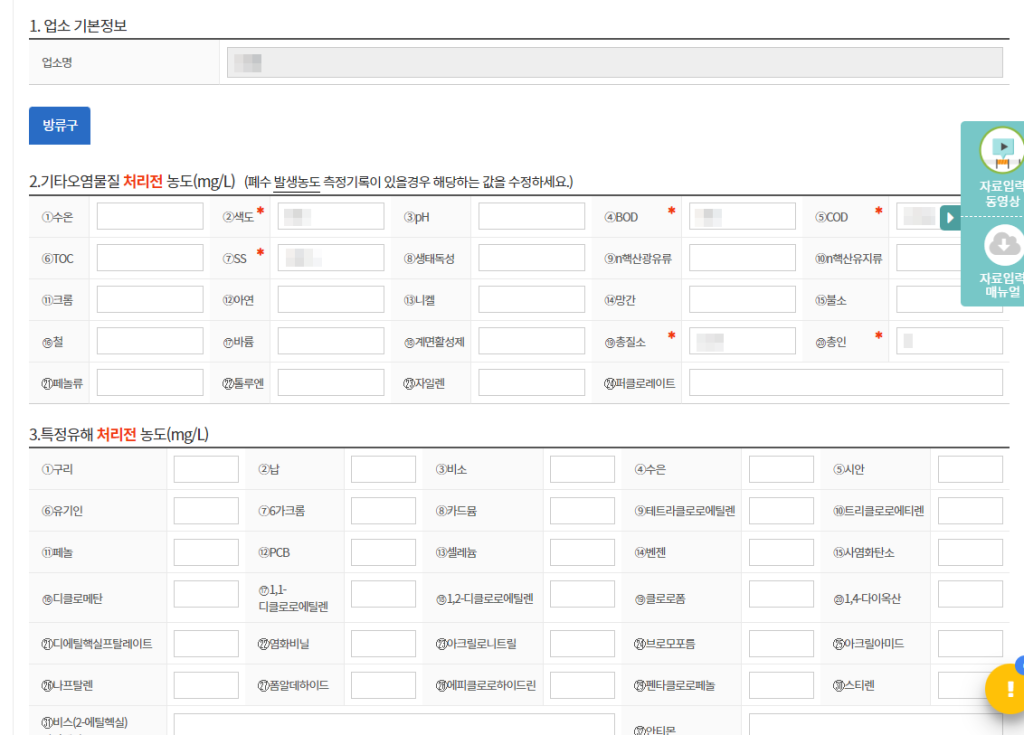Screen dimensions: 1024x735
Task: Click the 시안 input field in section 3
Action: 970,469
